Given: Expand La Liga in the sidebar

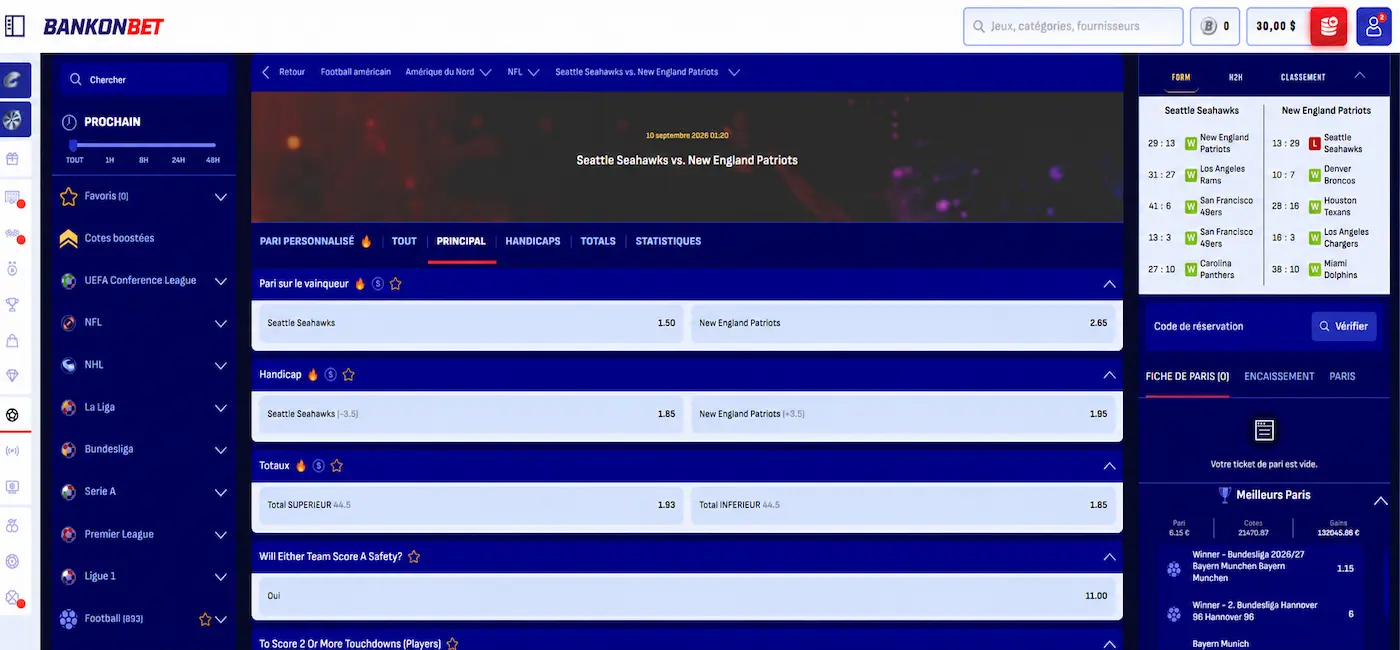Looking at the screenshot, I should (221, 408).
